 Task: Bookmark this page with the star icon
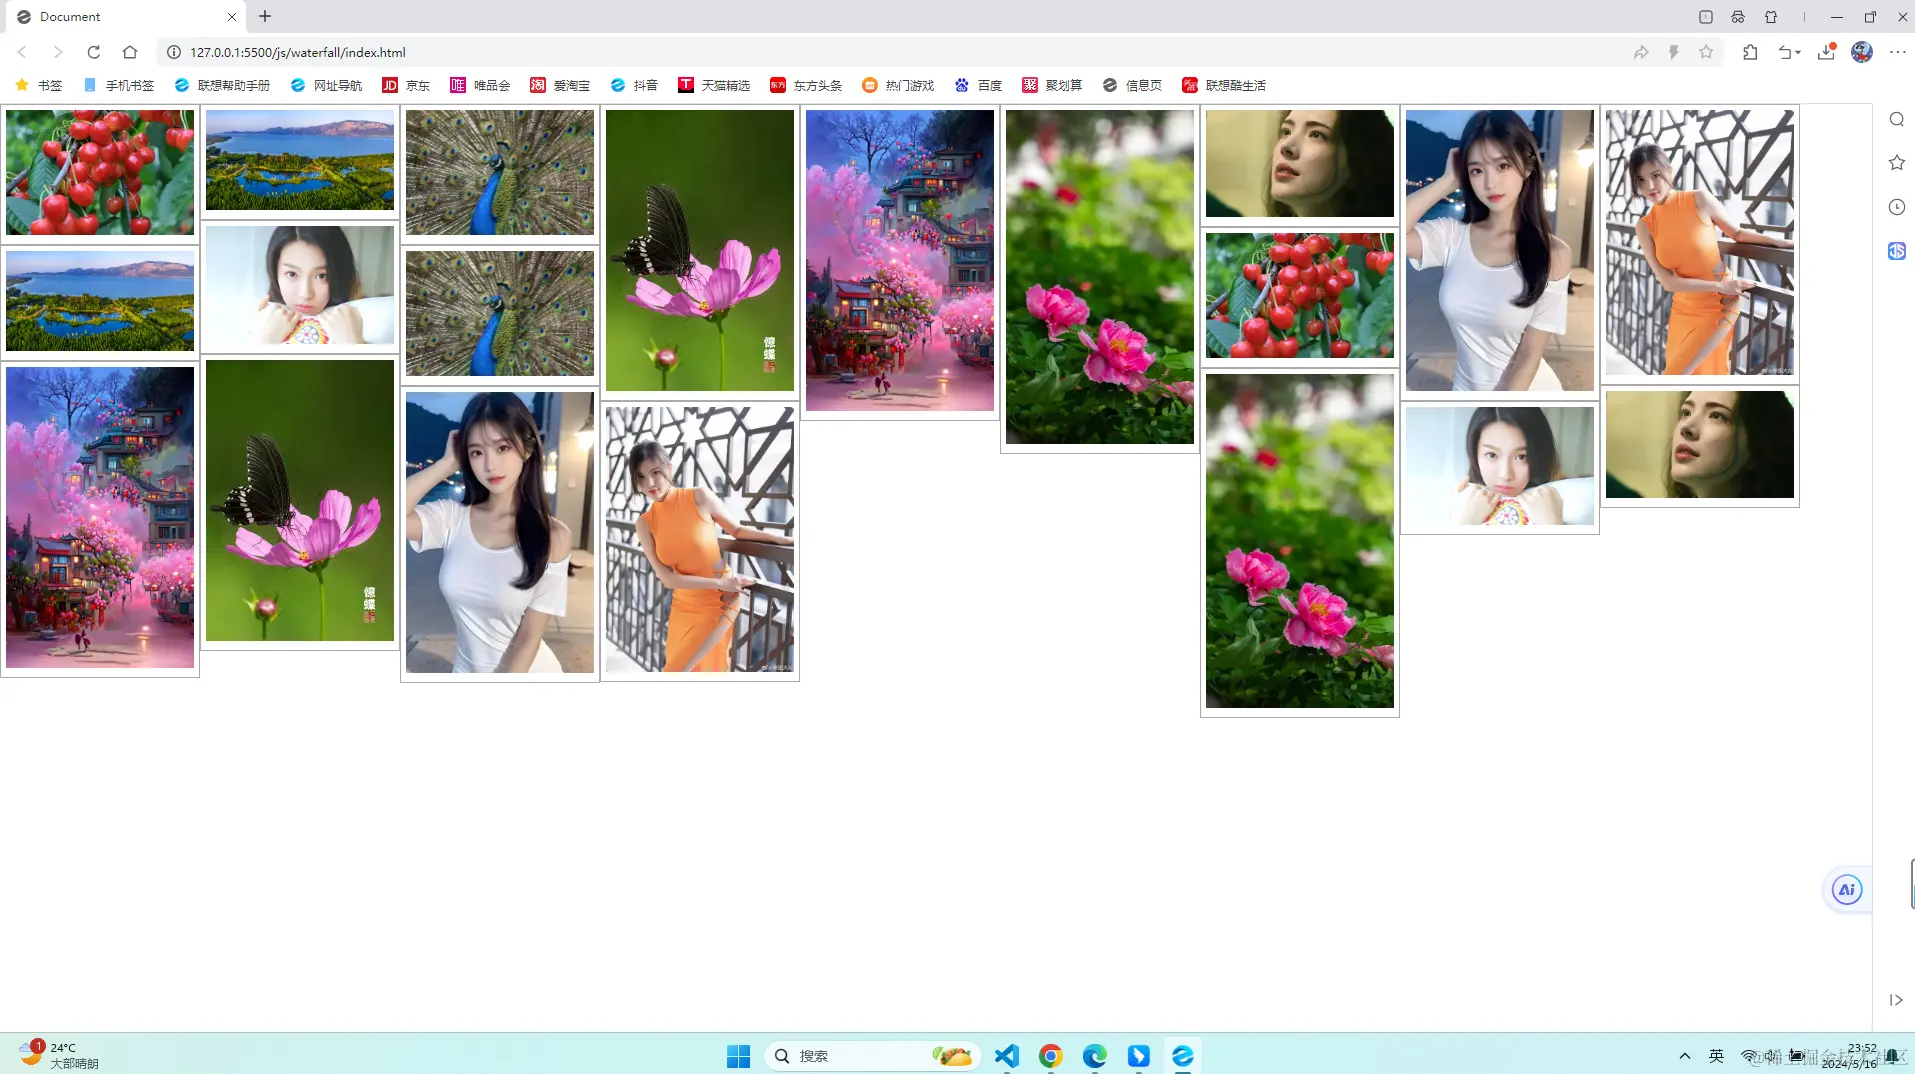click(x=1706, y=52)
